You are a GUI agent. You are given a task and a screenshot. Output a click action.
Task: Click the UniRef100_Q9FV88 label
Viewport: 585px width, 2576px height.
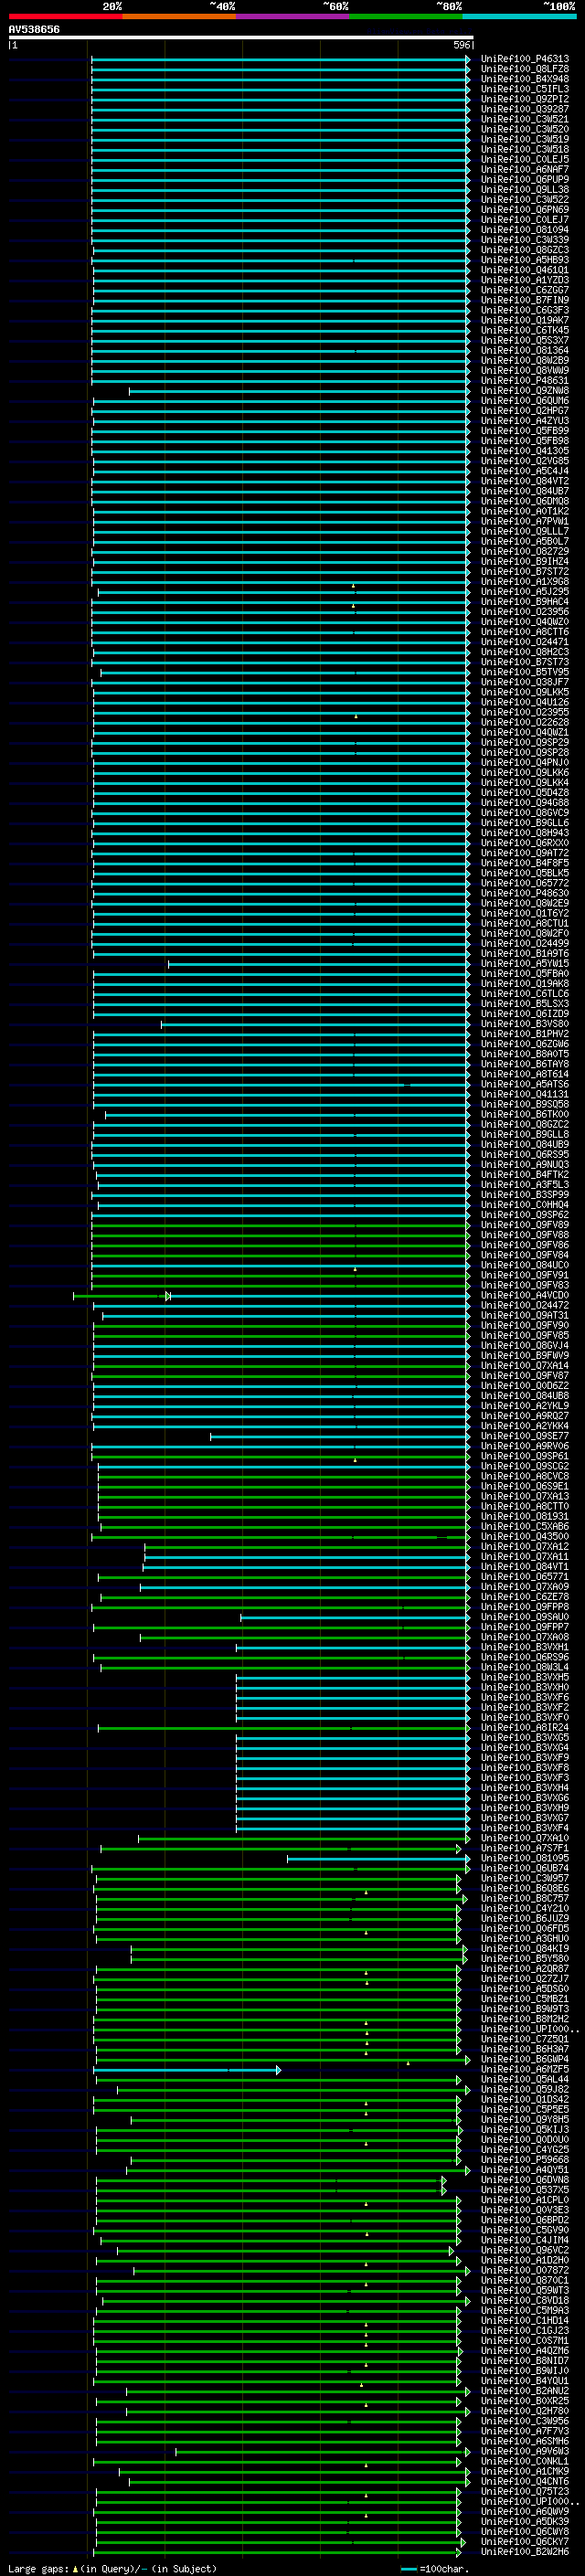525,1235
